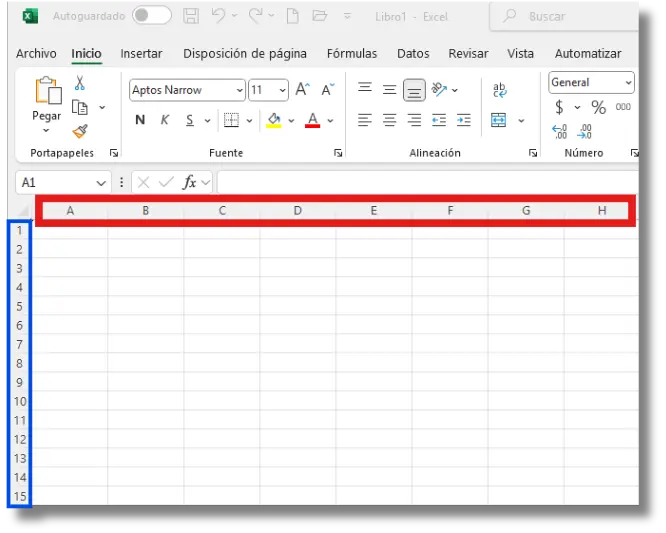This screenshot has height=533, width=666.
Task: Open the Fuente dialog launcher
Action: tap(338, 153)
